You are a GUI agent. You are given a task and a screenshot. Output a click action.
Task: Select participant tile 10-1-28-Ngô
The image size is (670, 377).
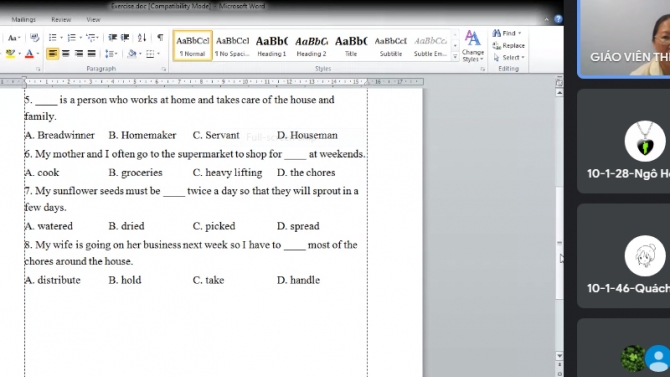[623, 141]
